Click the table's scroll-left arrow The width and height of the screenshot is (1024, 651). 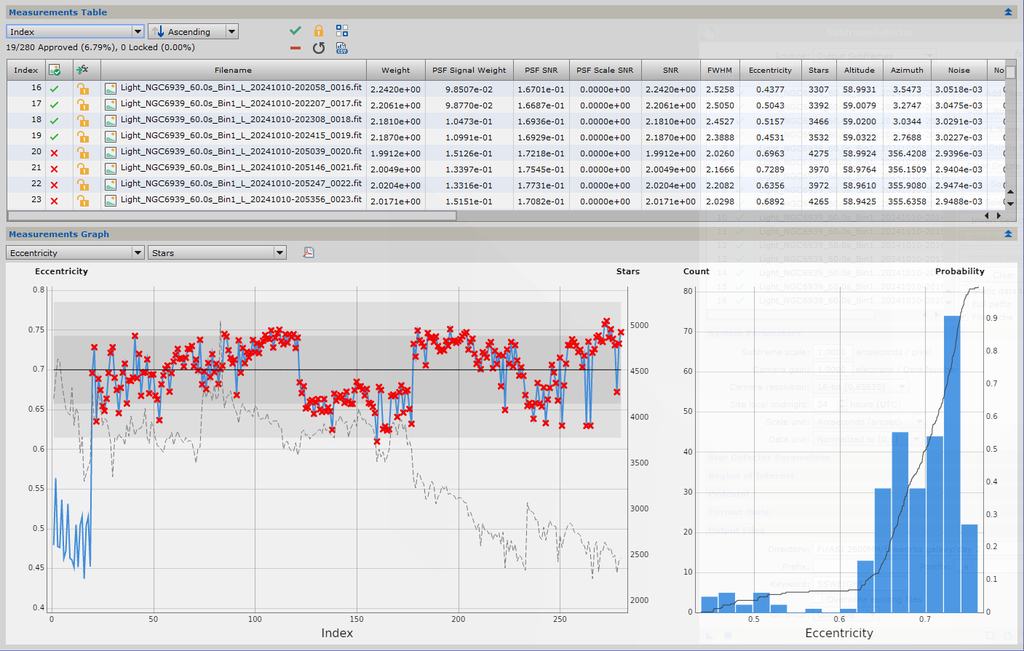(x=987, y=215)
